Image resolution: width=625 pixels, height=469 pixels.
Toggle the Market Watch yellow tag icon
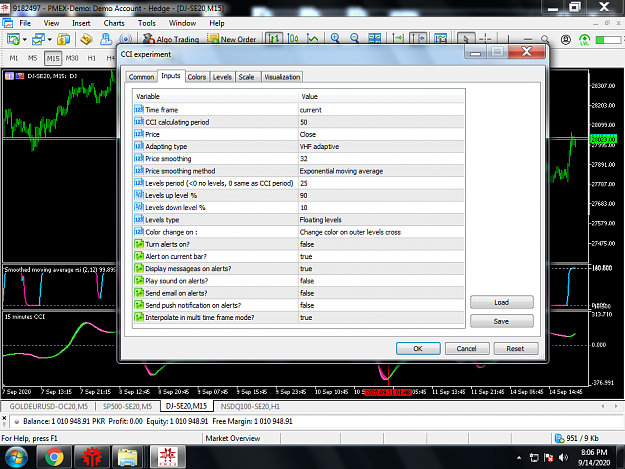coord(86,39)
